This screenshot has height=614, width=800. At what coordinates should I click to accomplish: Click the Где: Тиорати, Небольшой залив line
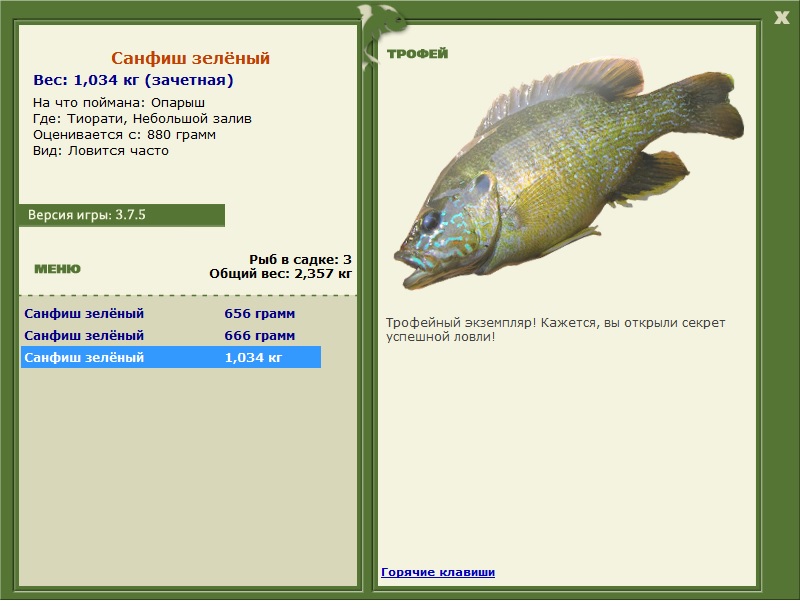(x=142, y=119)
